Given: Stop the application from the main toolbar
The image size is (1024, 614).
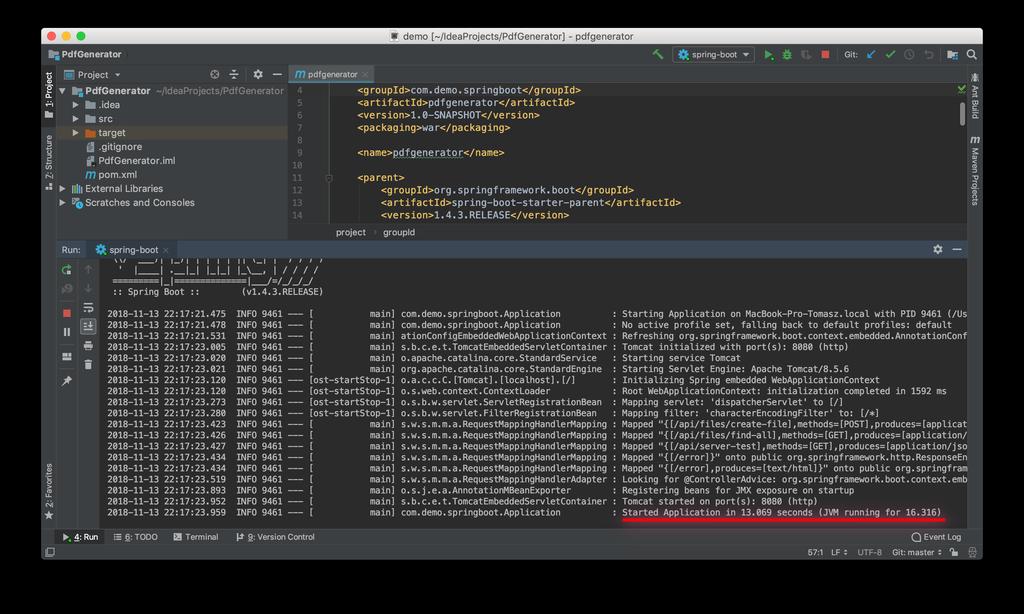Looking at the screenshot, I should point(825,55).
